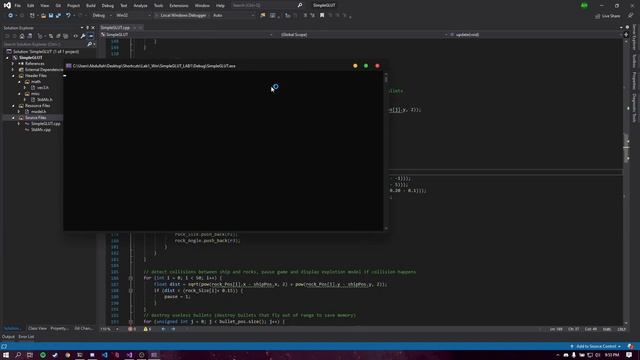Open the Build menu
Viewport: 640px width, 360px height.
click(x=91, y=6)
